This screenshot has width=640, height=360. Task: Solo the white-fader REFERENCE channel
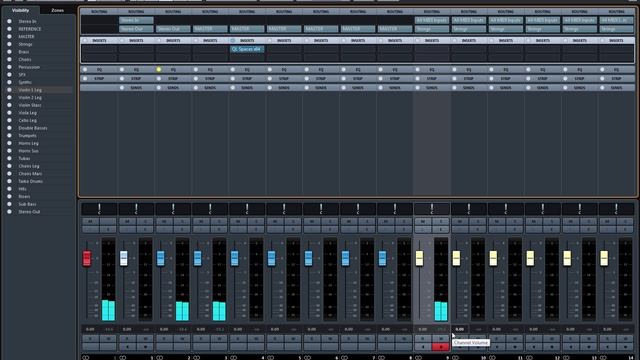pos(145,222)
